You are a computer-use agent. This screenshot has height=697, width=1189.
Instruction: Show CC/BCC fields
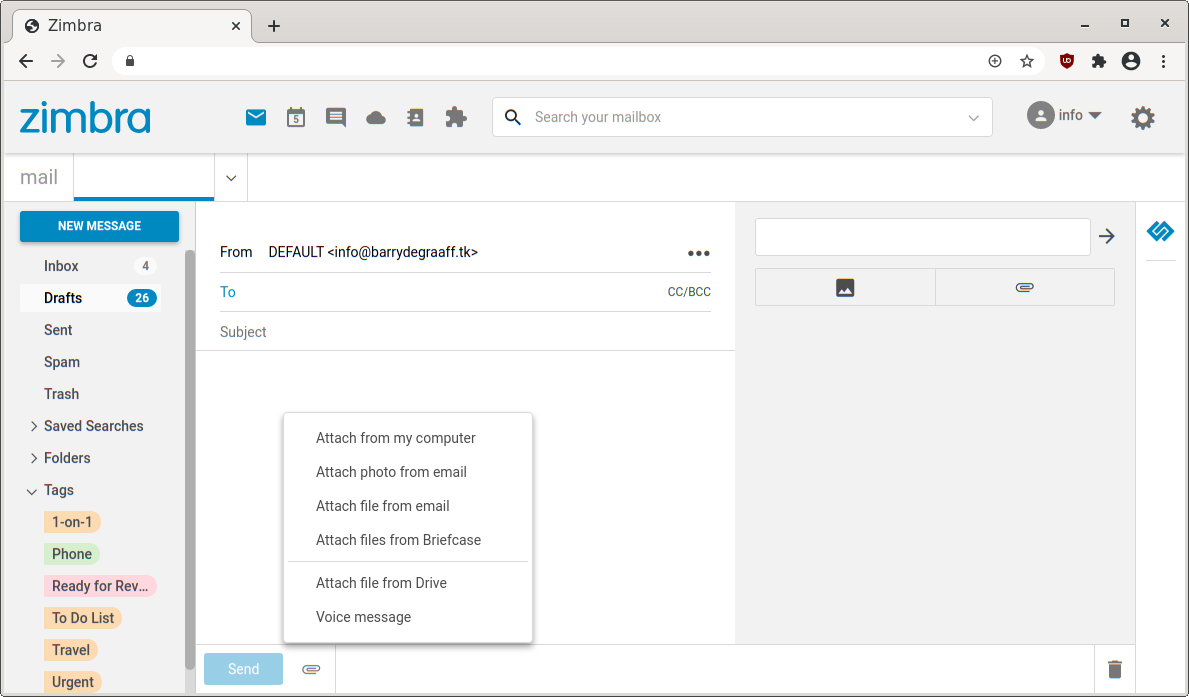click(x=689, y=292)
